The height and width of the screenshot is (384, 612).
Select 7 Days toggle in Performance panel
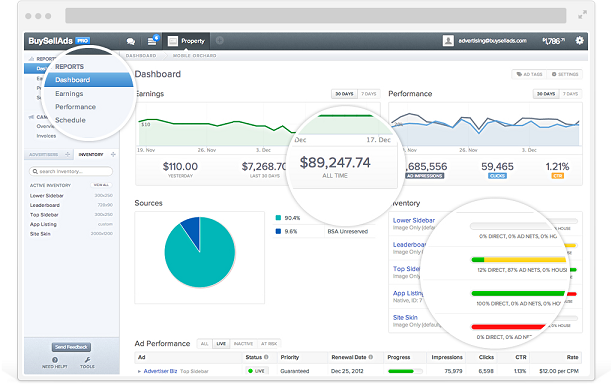point(570,94)
